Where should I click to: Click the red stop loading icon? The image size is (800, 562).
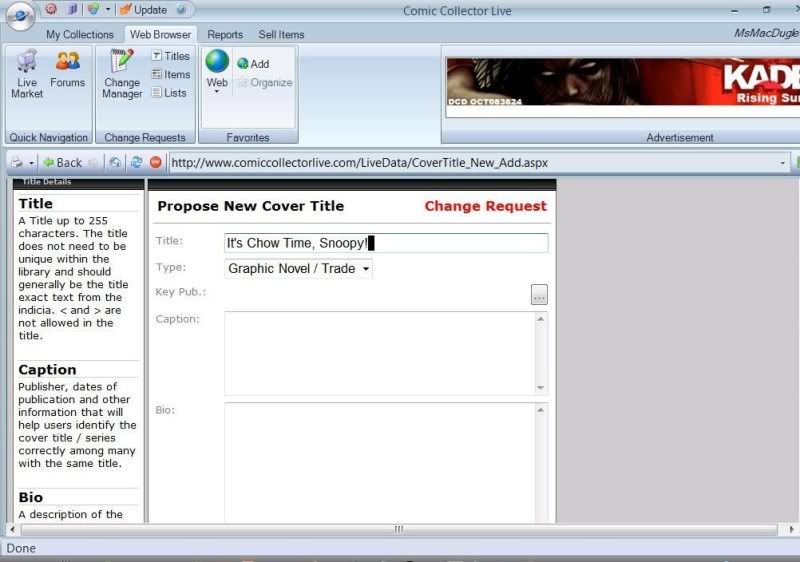[156, 163]
